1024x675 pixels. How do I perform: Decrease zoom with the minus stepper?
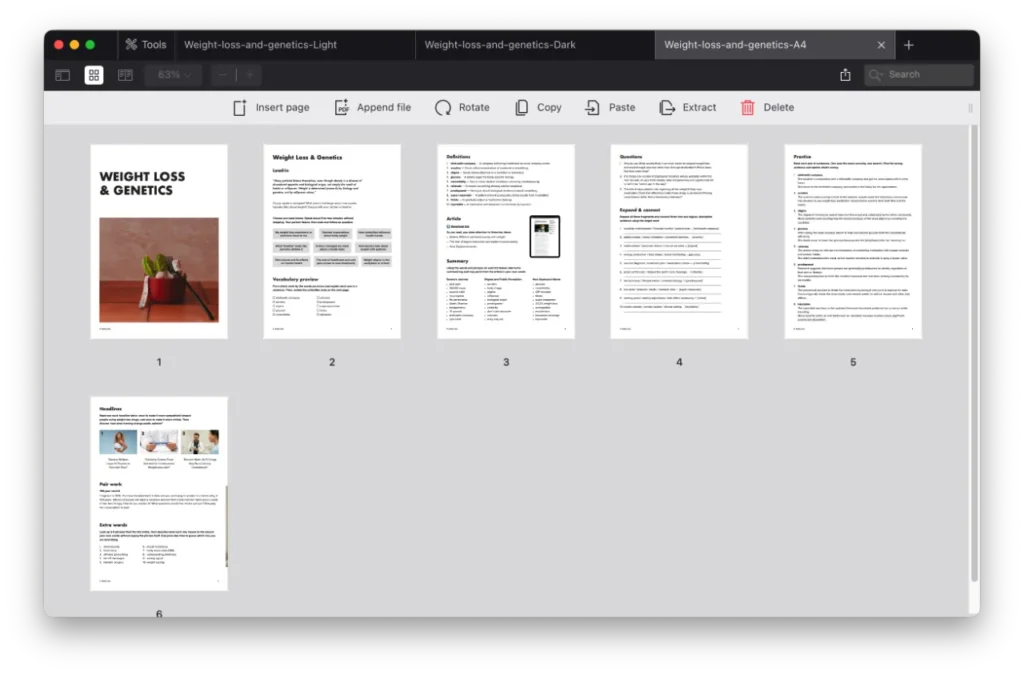(221, 74)
